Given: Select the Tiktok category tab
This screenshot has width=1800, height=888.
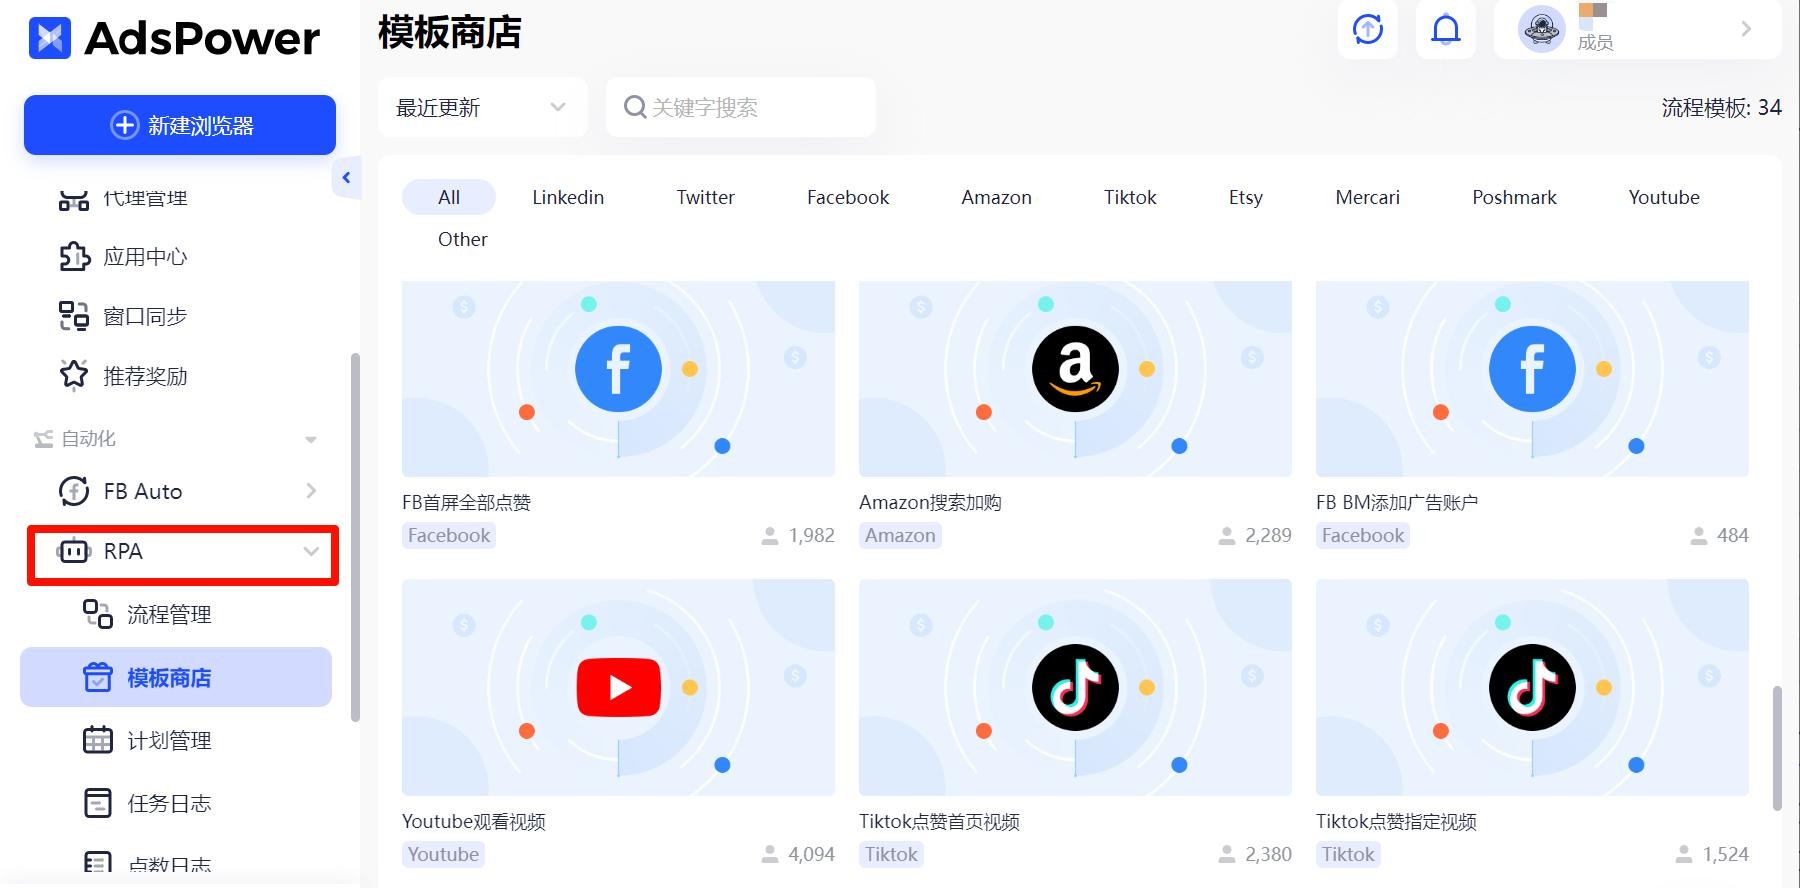Looking at the screenshot, I should tap(1129, 197).
